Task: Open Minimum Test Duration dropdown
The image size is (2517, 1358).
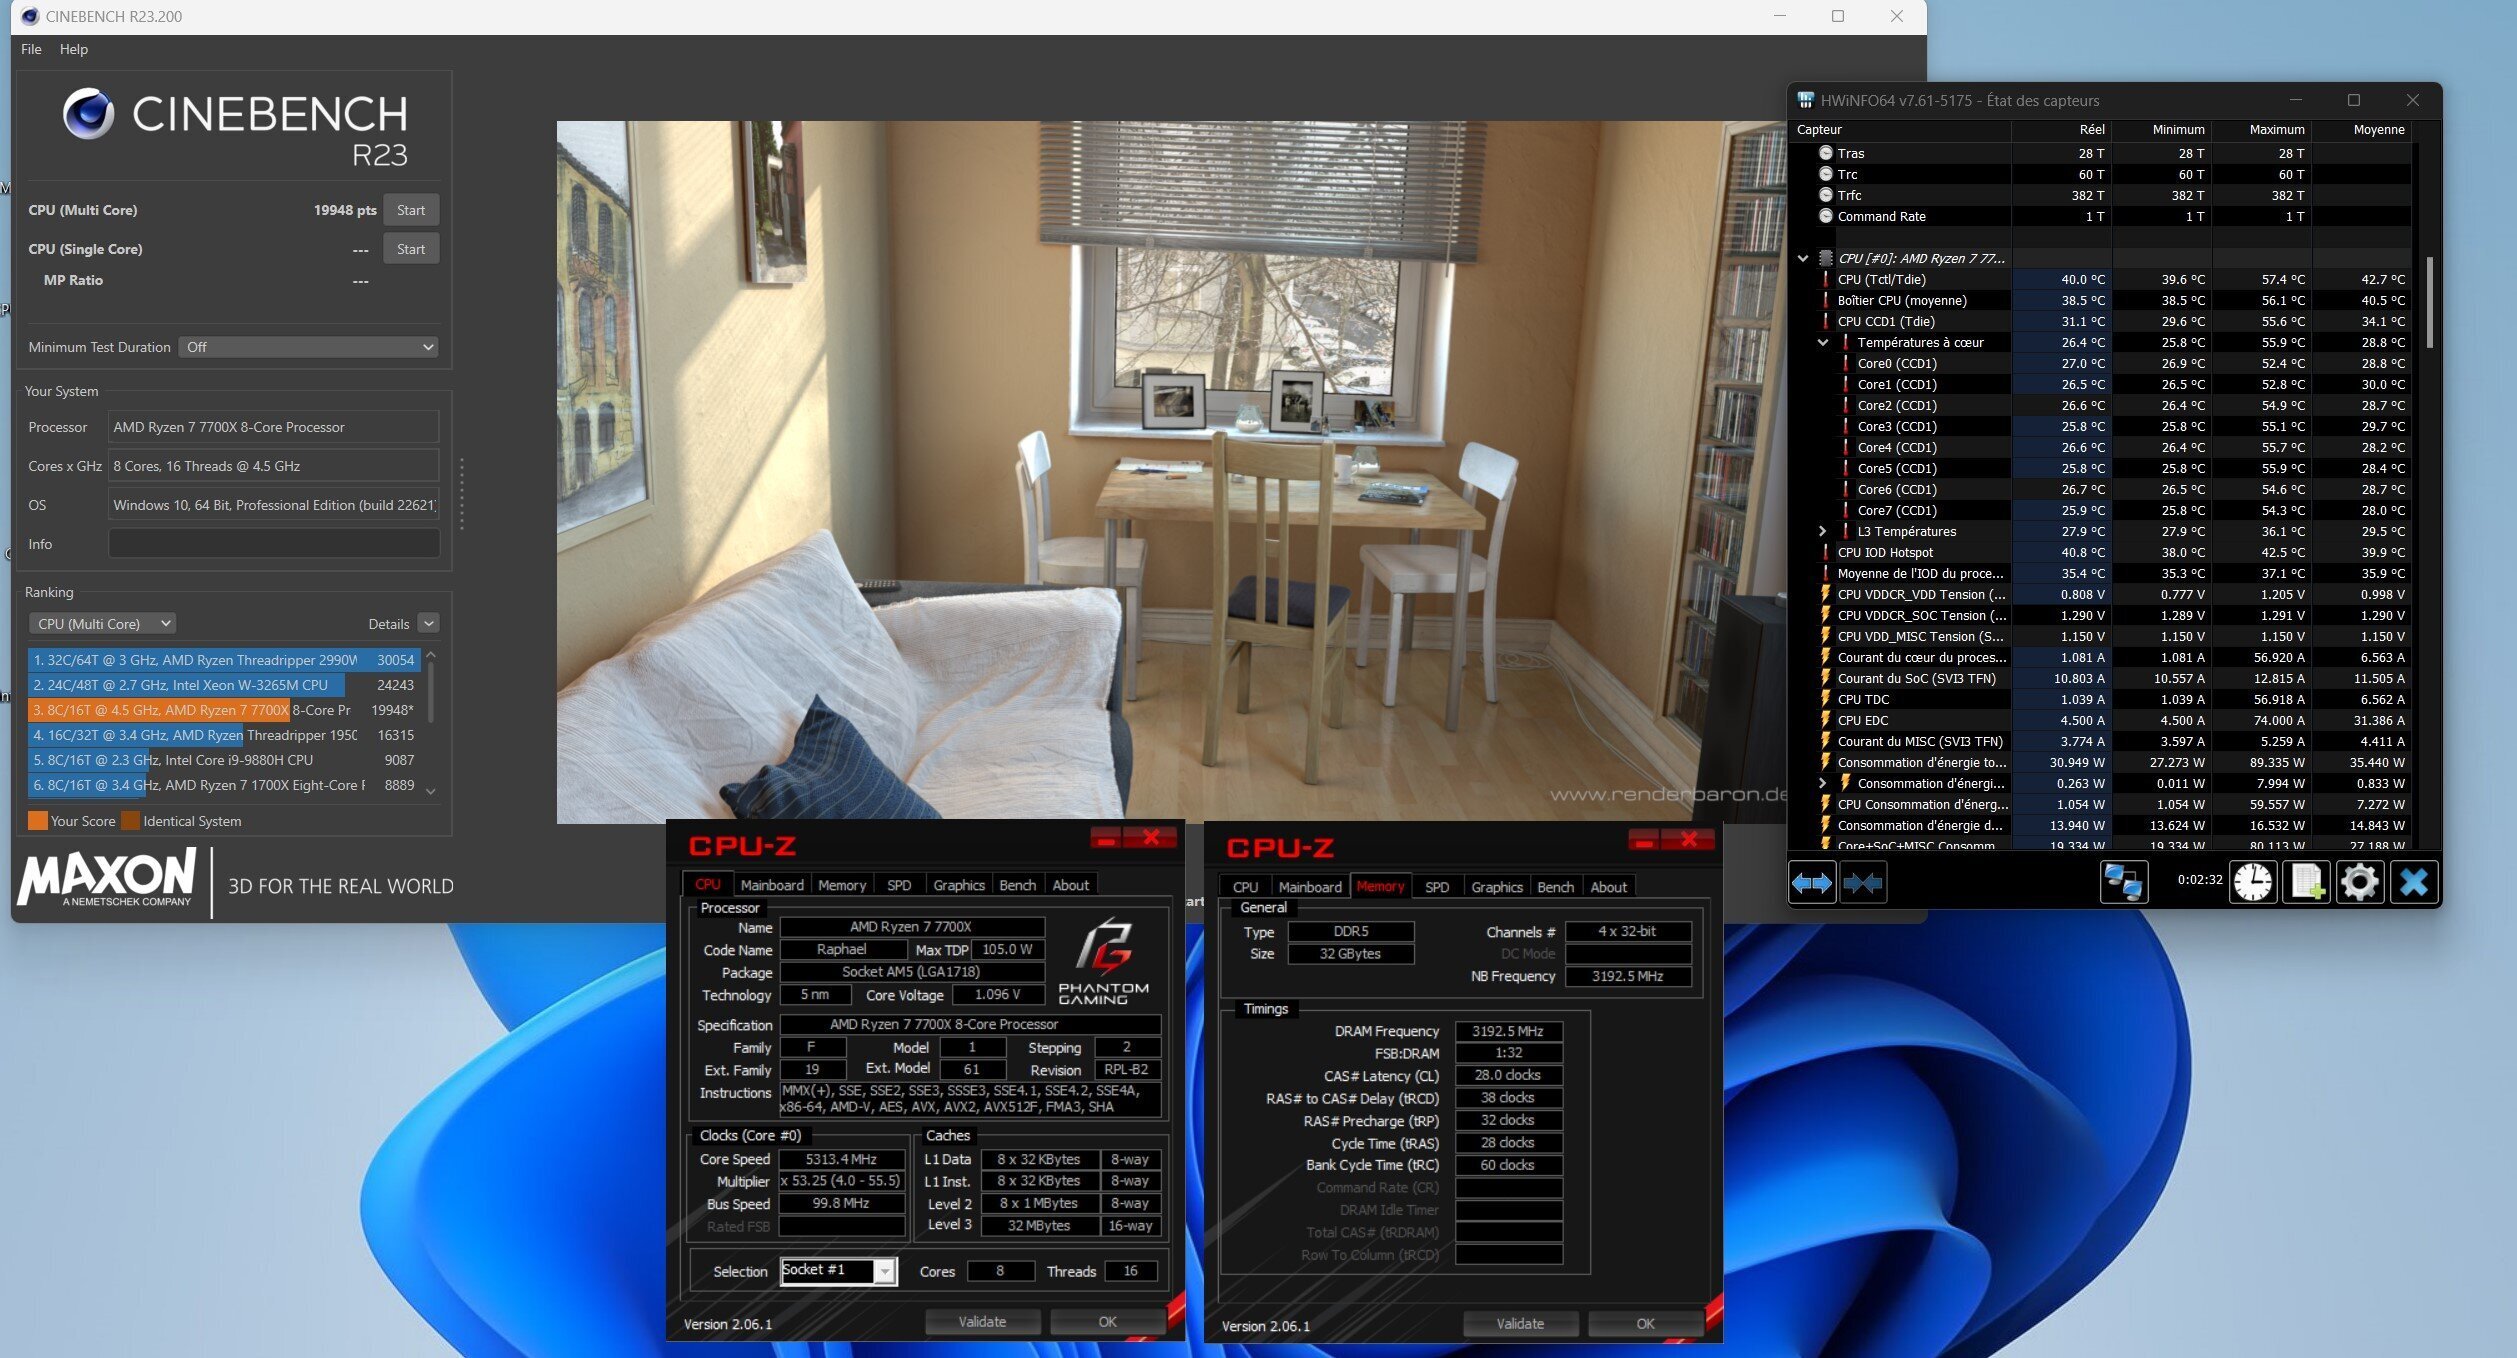Action: (309, 347)
